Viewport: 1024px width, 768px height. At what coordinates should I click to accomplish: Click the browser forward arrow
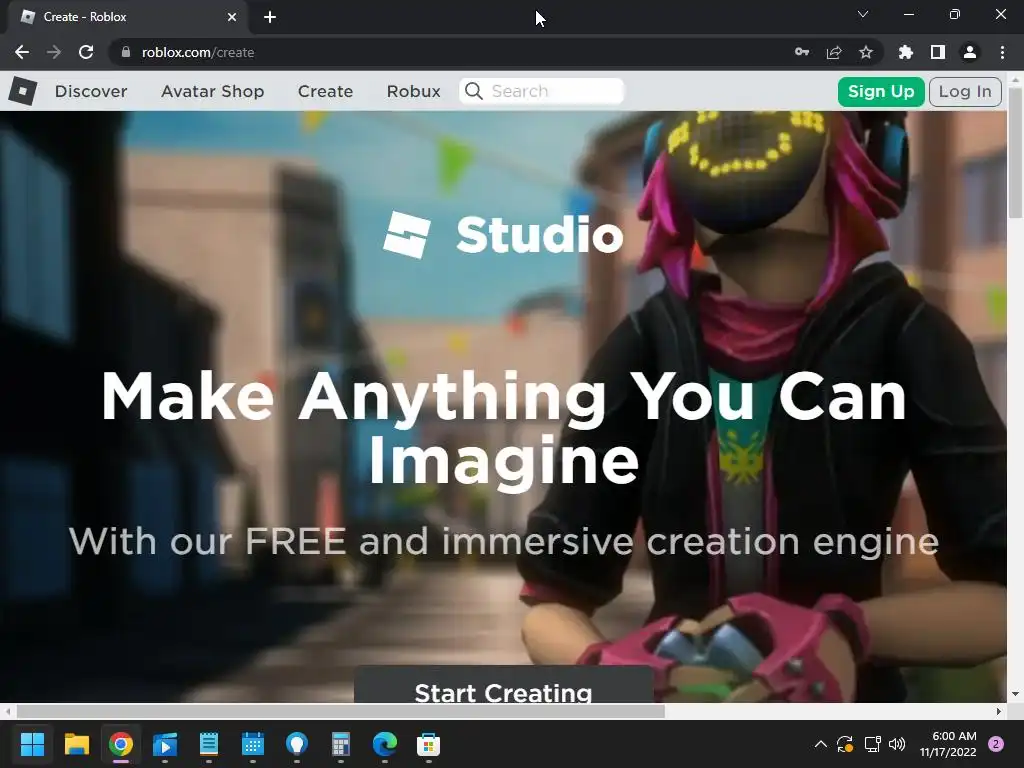click(54, 52)
